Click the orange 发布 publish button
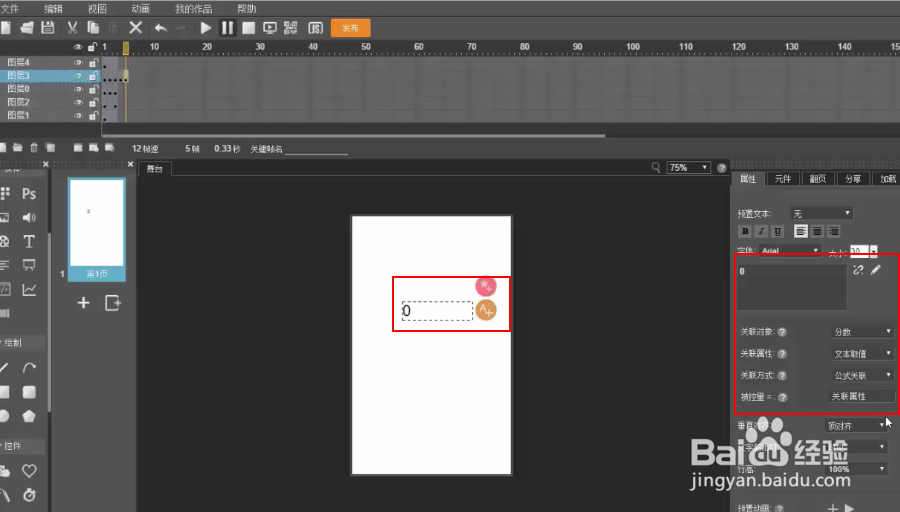 pos(350,28)
